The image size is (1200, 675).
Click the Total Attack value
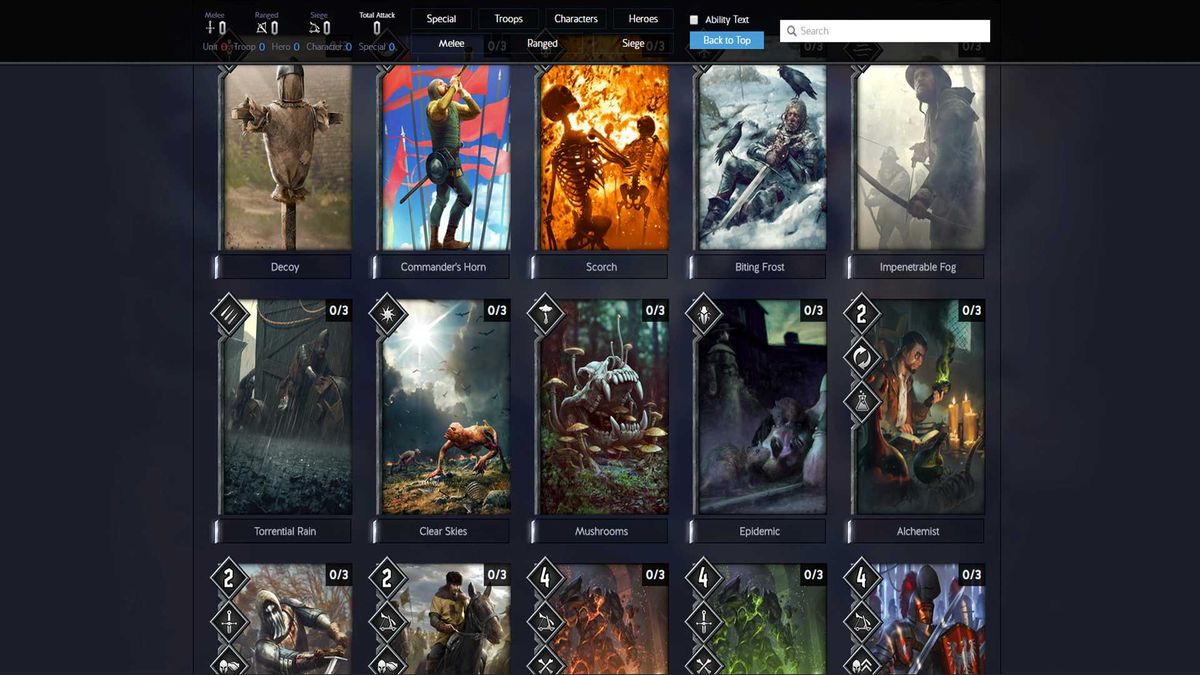pos(377,29)
